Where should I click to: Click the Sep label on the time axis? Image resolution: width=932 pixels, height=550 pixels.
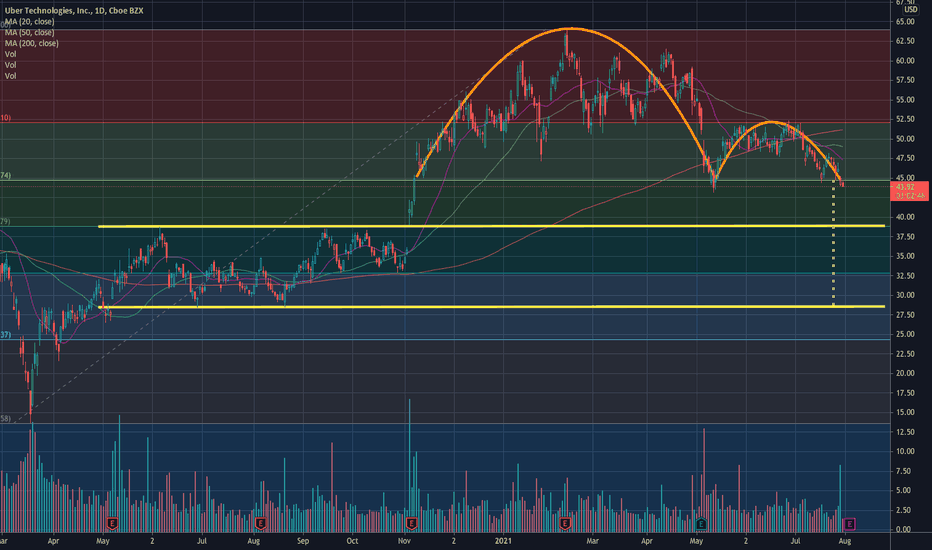(303, 541)
